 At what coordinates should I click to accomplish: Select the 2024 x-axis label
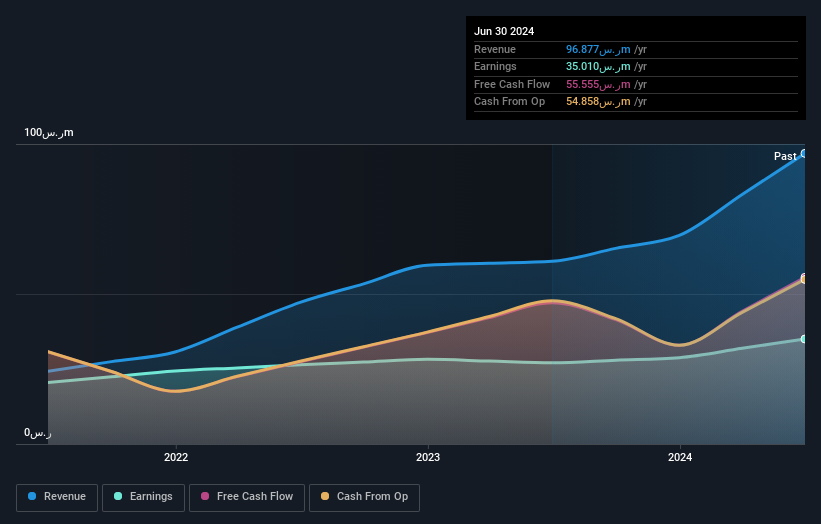tap(680, 457)
